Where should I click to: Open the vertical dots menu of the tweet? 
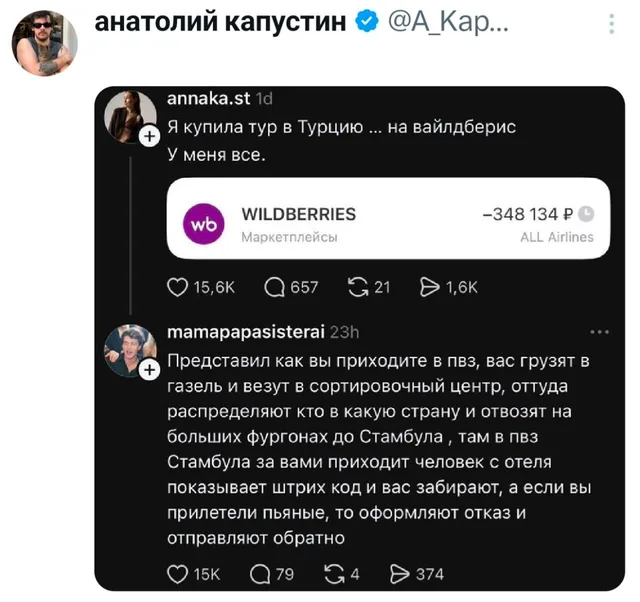611,24
